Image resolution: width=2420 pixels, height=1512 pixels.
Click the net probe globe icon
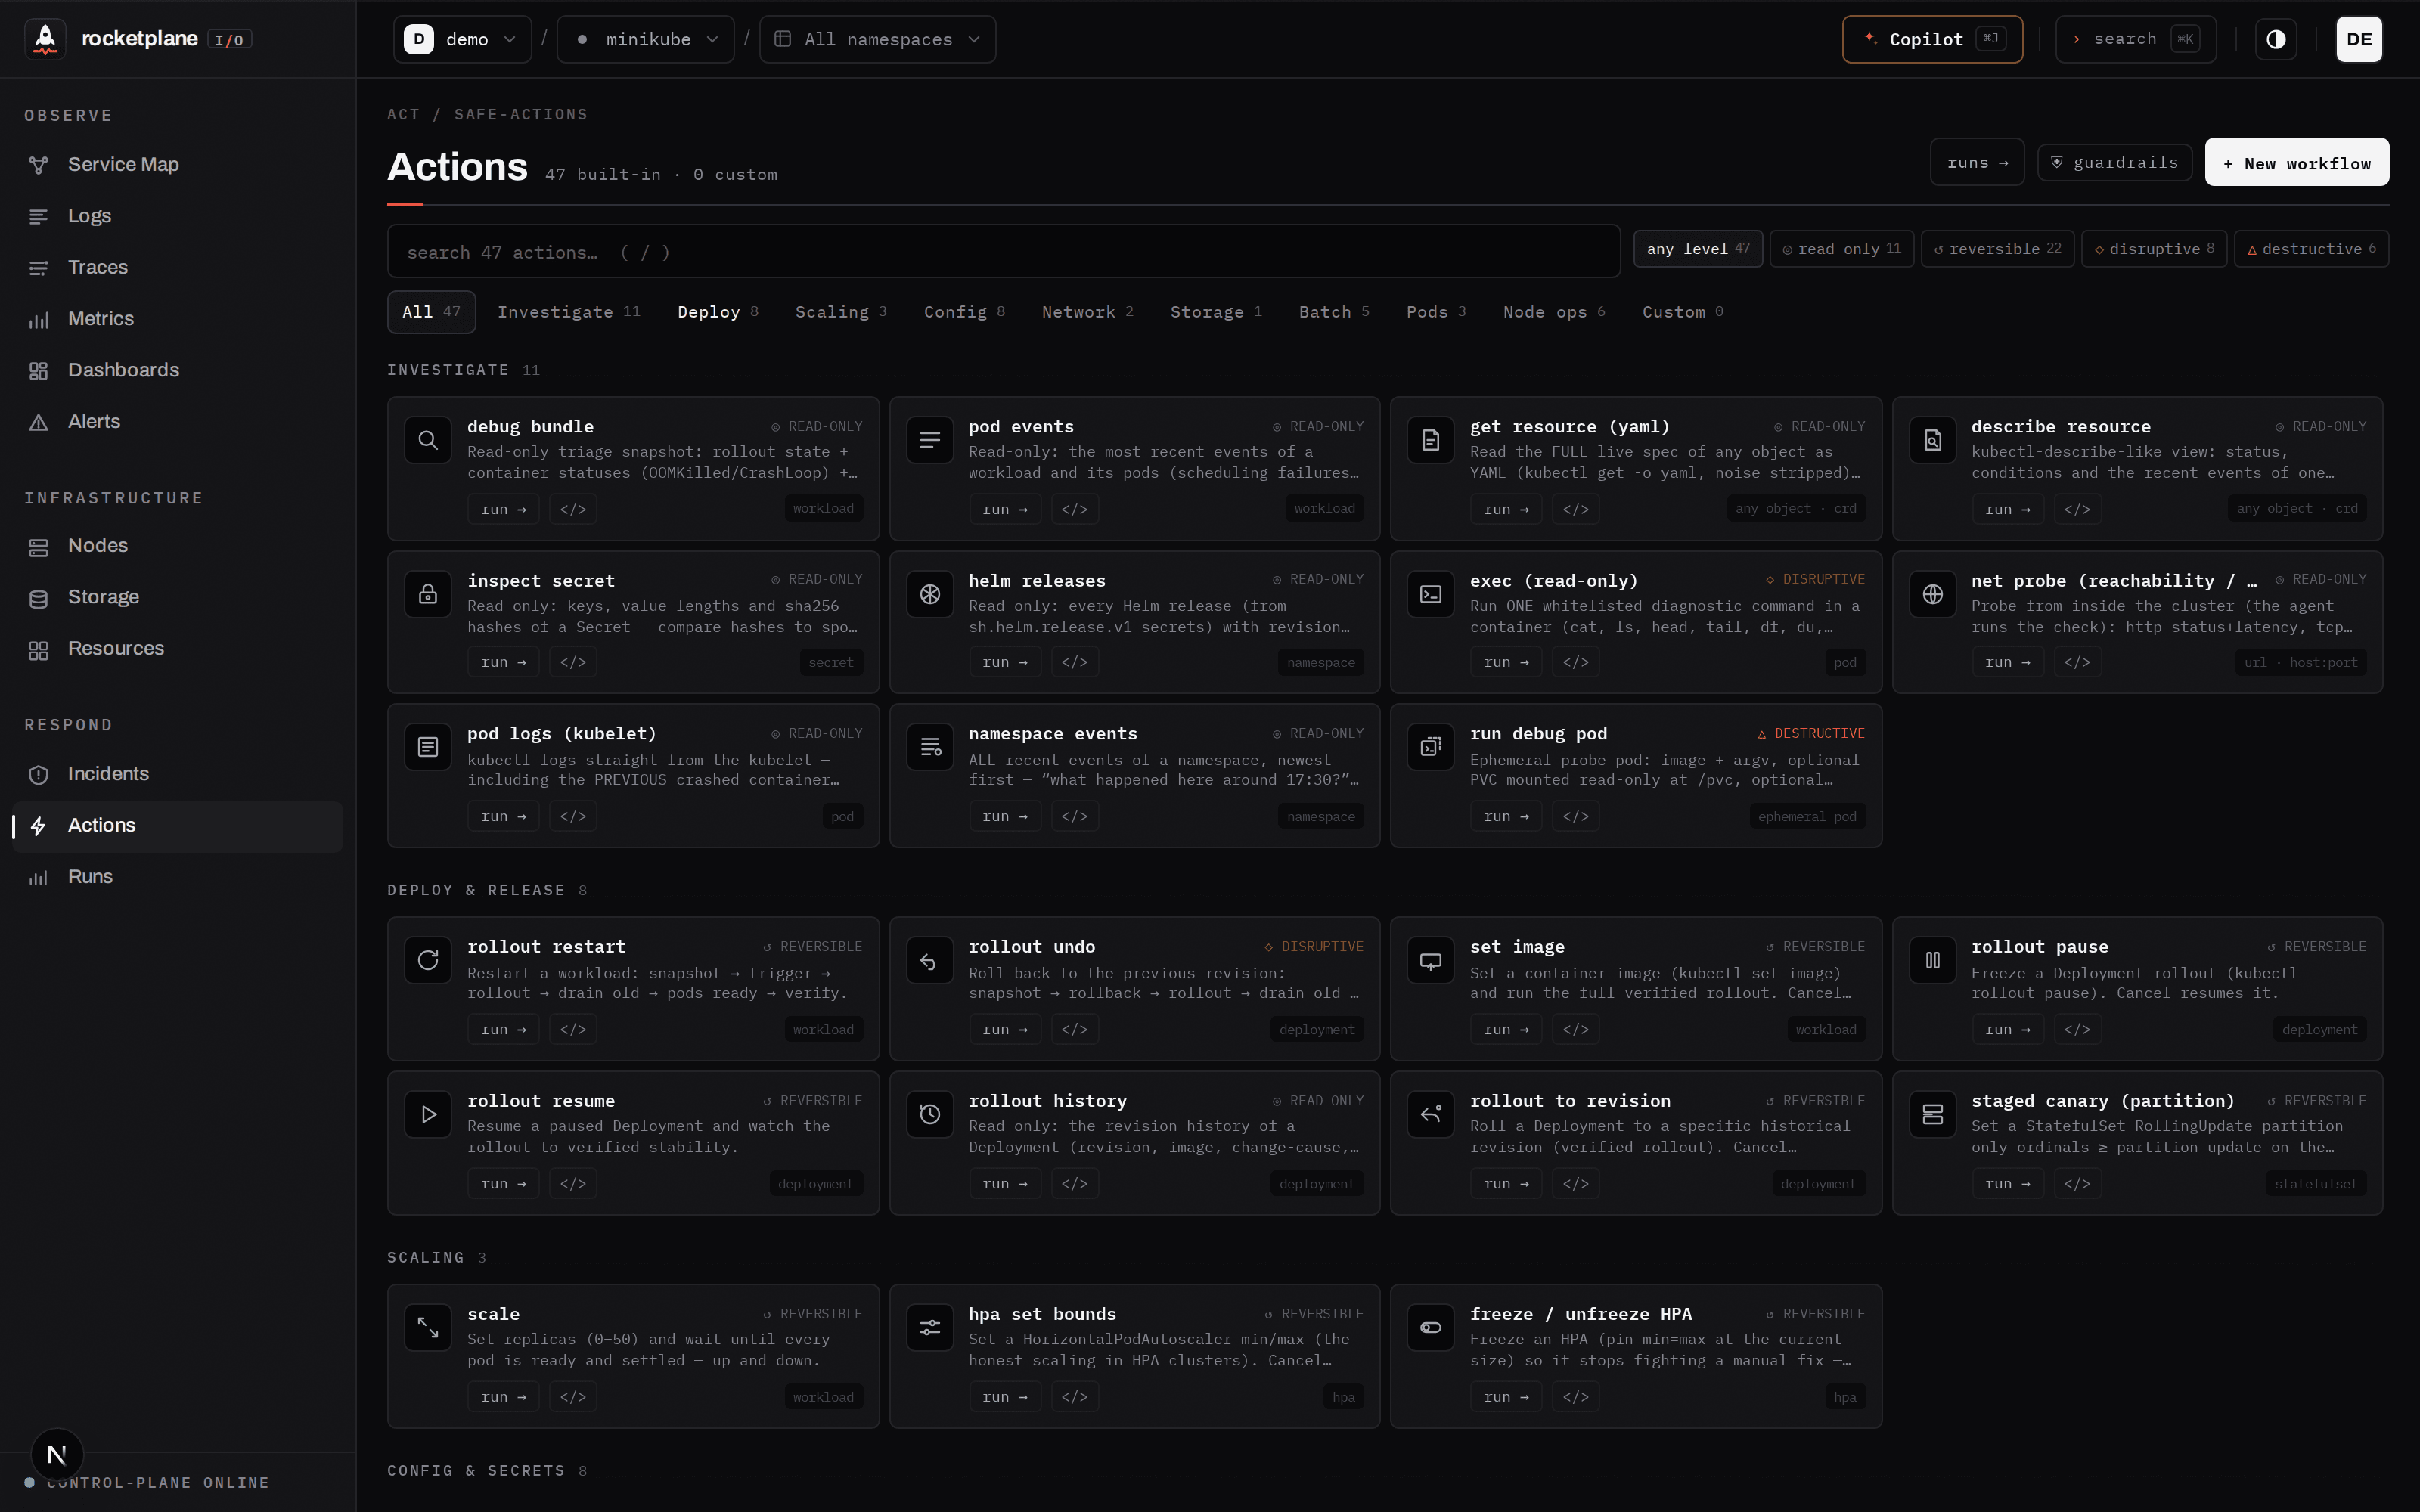[1933, 594]
